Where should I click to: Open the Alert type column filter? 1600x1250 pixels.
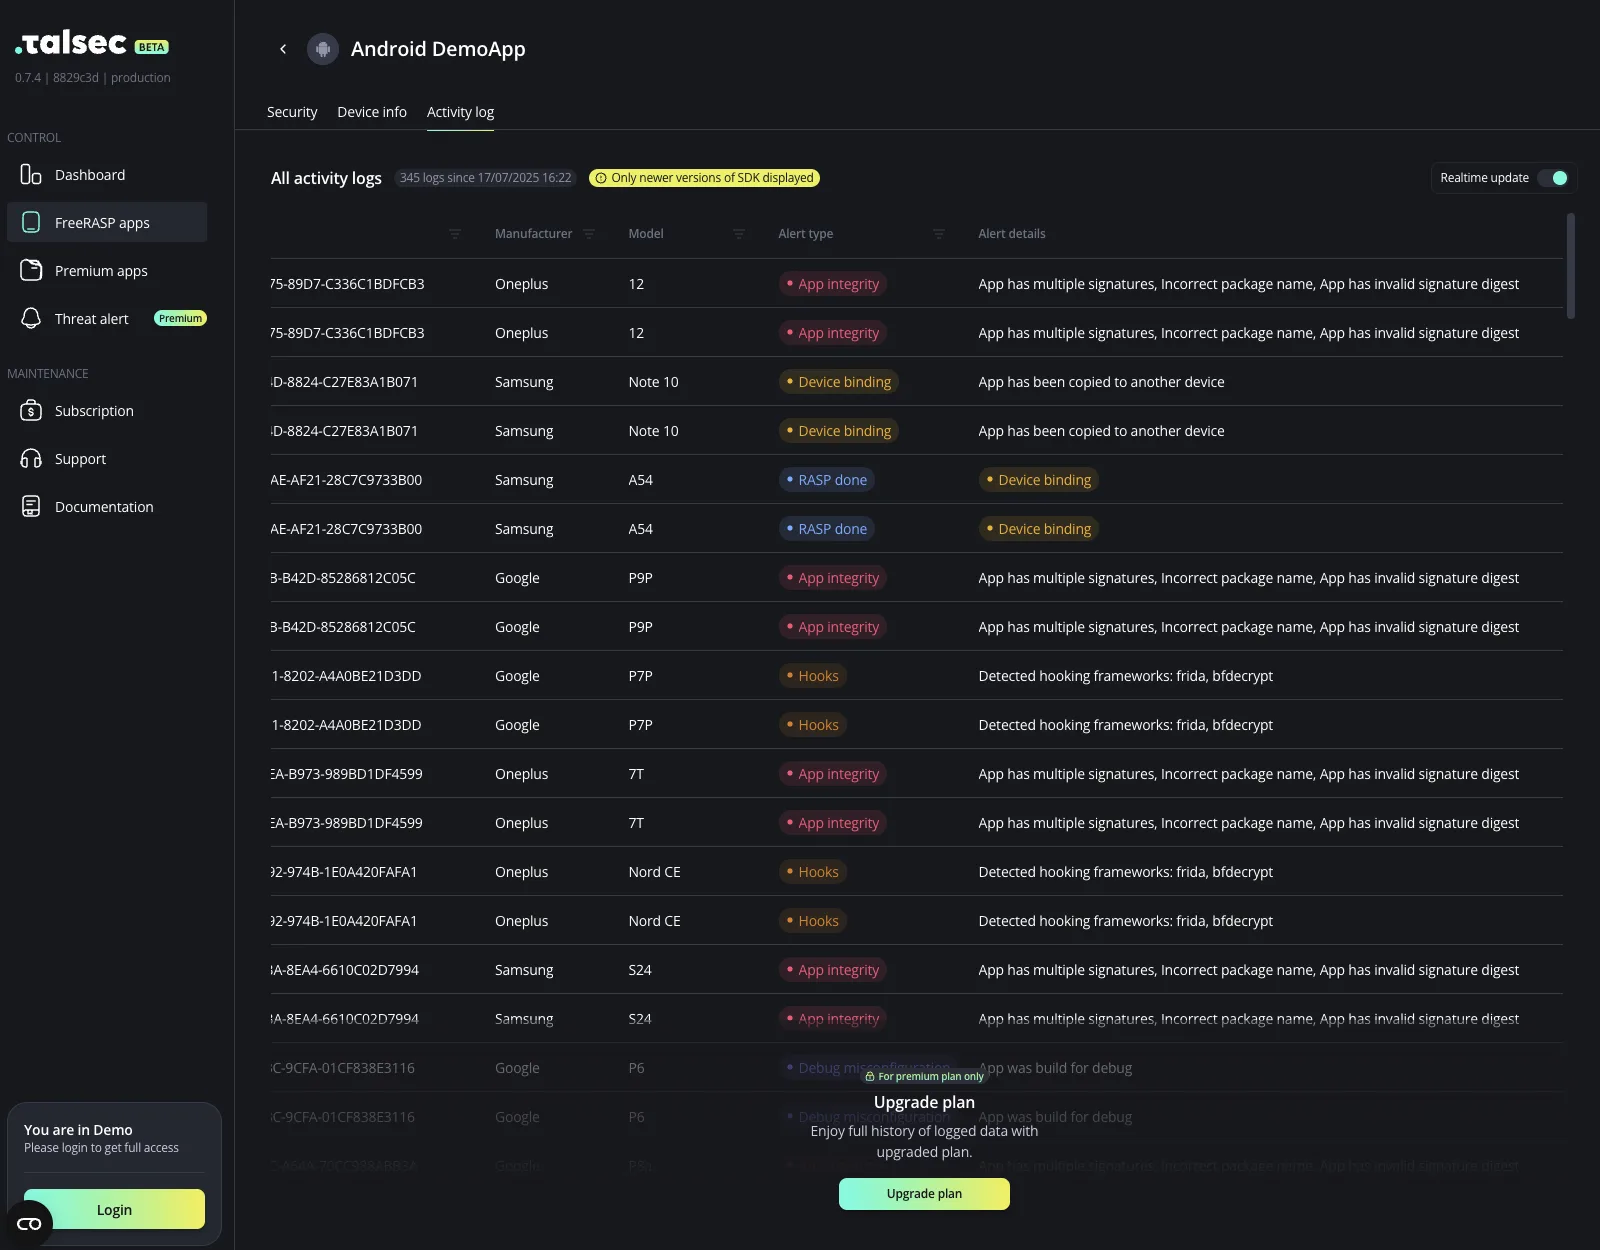coord(939,234)
